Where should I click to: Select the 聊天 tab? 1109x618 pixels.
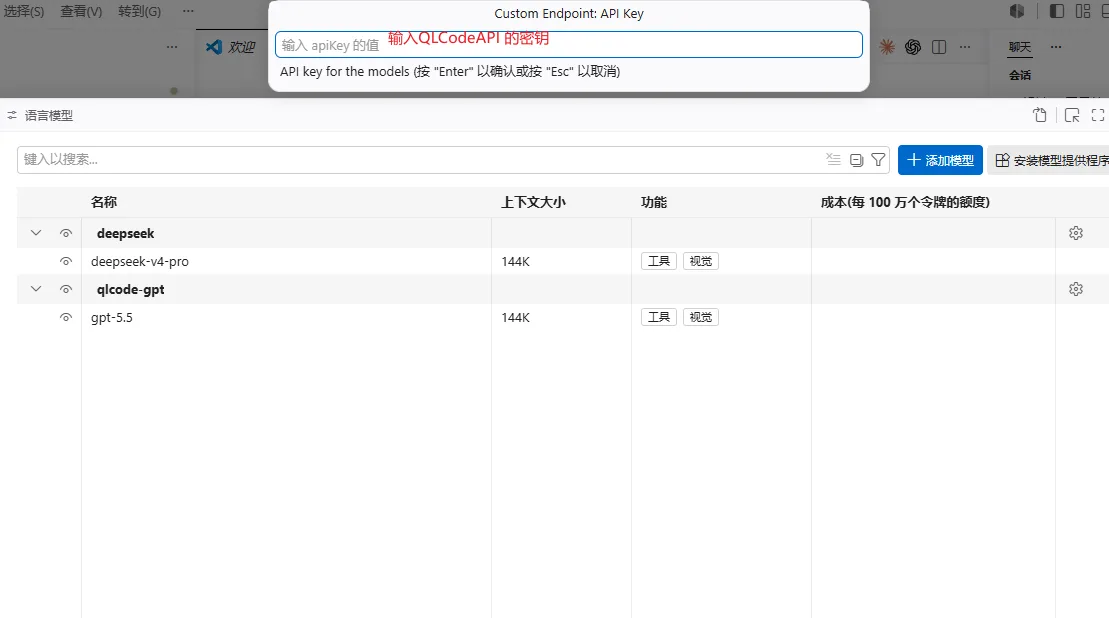click(x=1019, y=47)
